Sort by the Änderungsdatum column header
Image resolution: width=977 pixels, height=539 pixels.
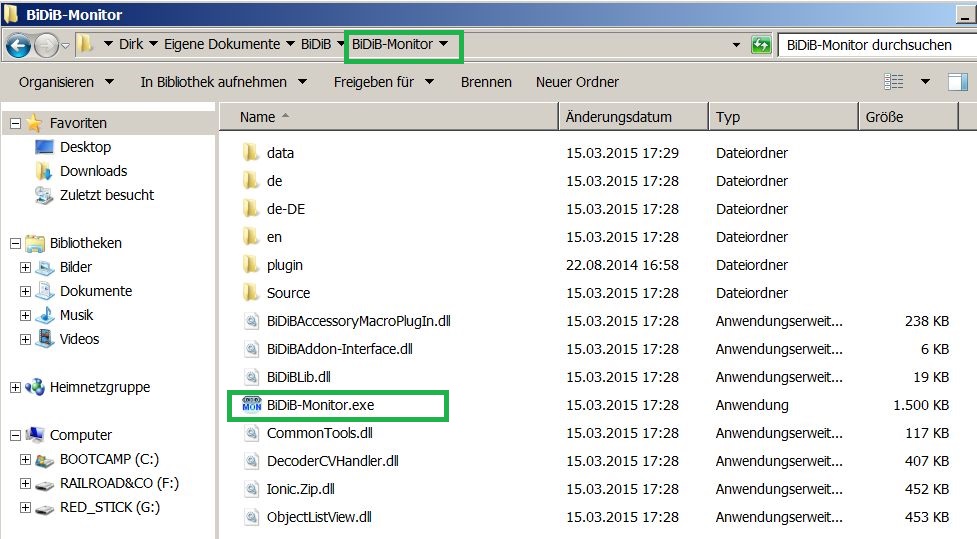633,117
